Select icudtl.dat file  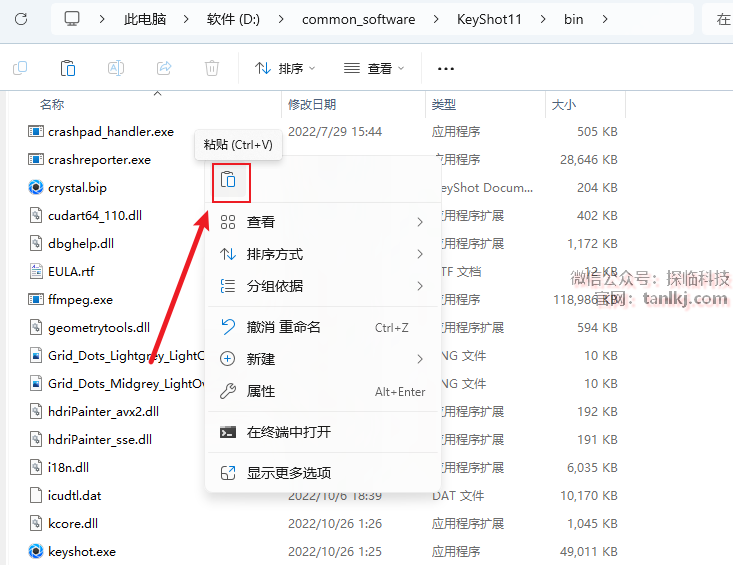pos(74,496)
